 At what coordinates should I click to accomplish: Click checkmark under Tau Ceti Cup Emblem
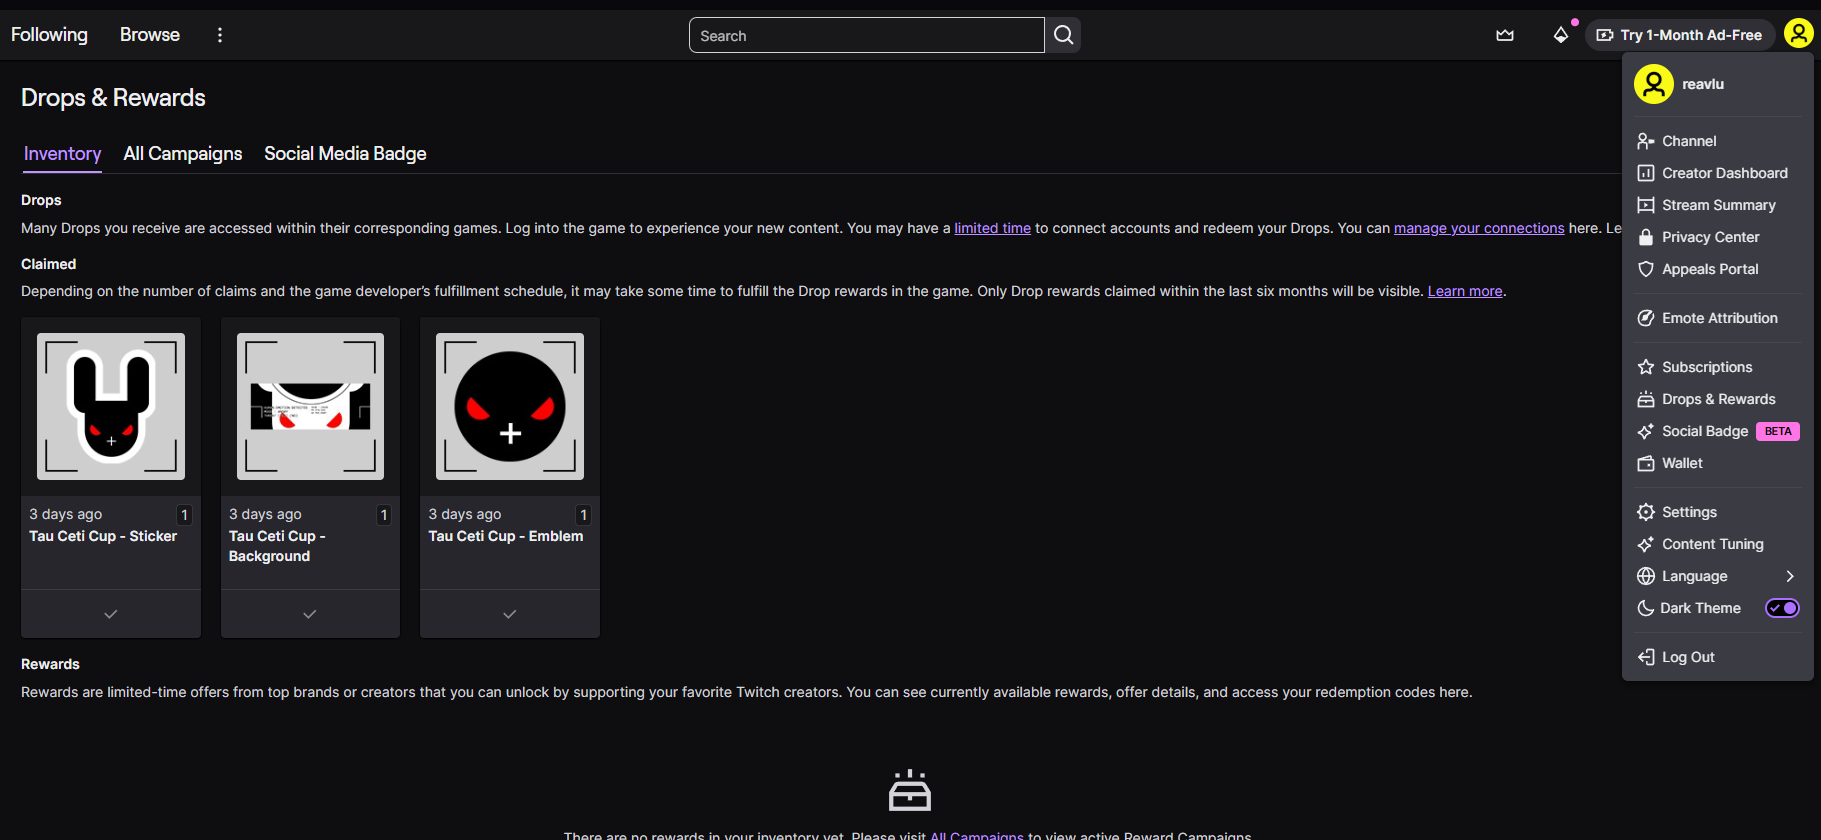point(510,614)
